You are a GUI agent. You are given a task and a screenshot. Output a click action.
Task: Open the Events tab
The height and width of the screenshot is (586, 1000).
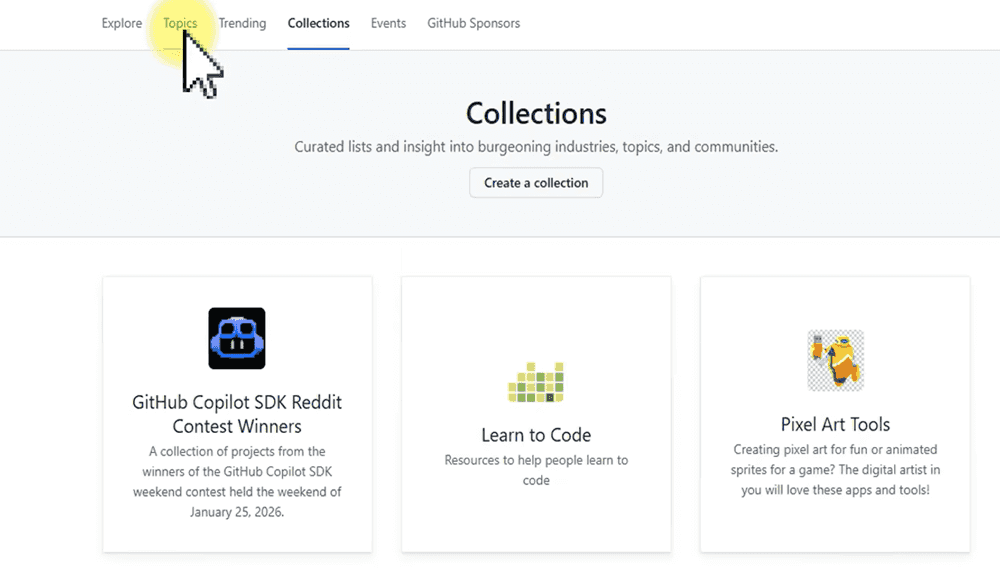pyautogui.click(x=388, y=23)
